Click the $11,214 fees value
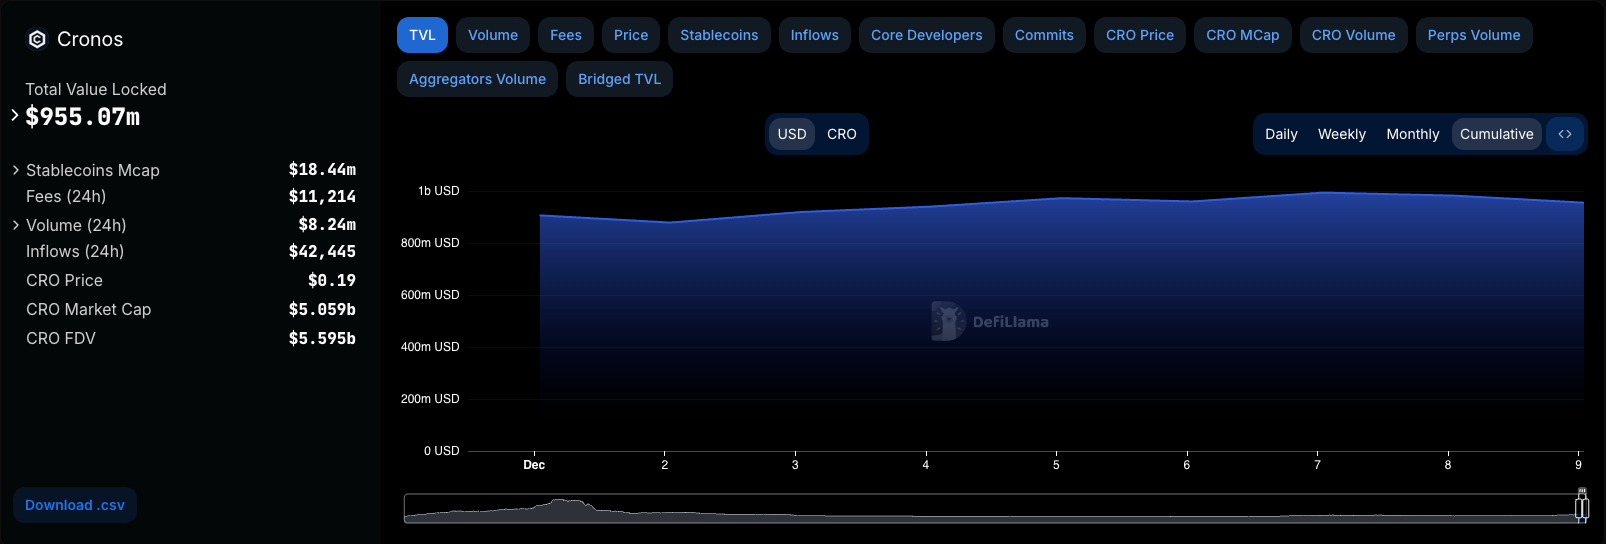This screenshot has width=1606, height=544. (x=322, y=197)
